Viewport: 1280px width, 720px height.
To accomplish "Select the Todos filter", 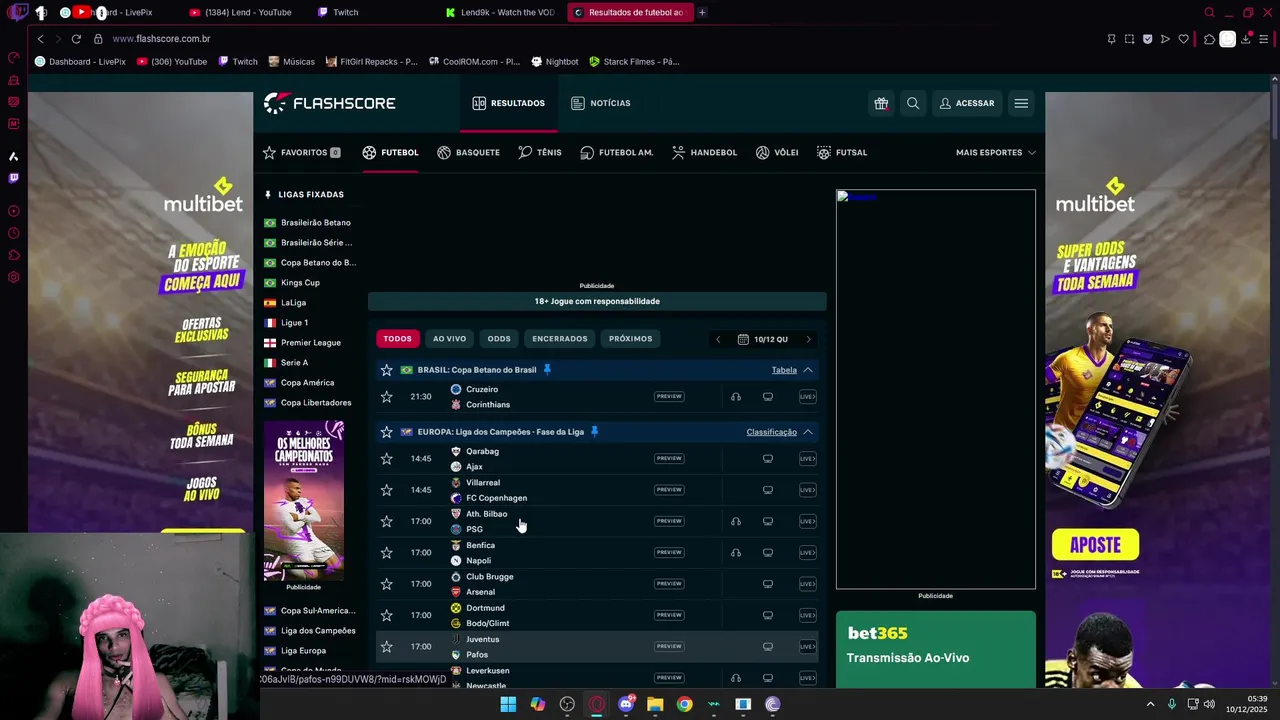I will [x=397, y=339].
